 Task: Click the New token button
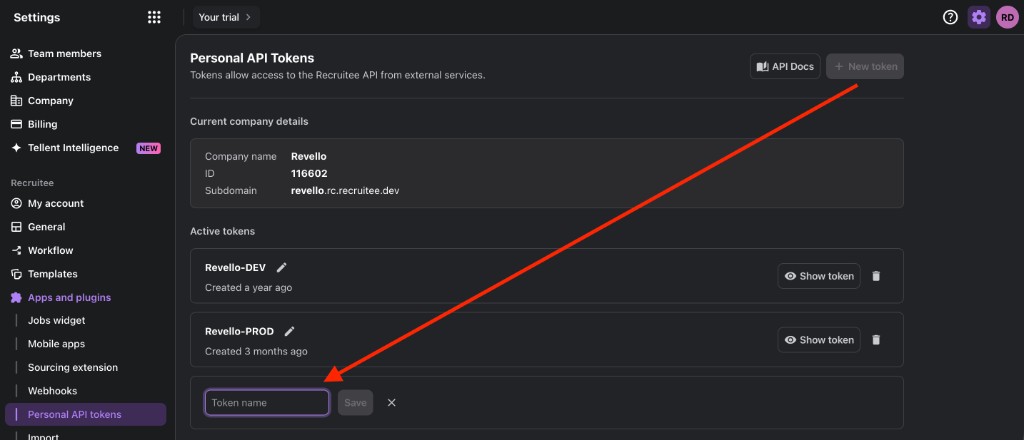click(x=865, y=67)
